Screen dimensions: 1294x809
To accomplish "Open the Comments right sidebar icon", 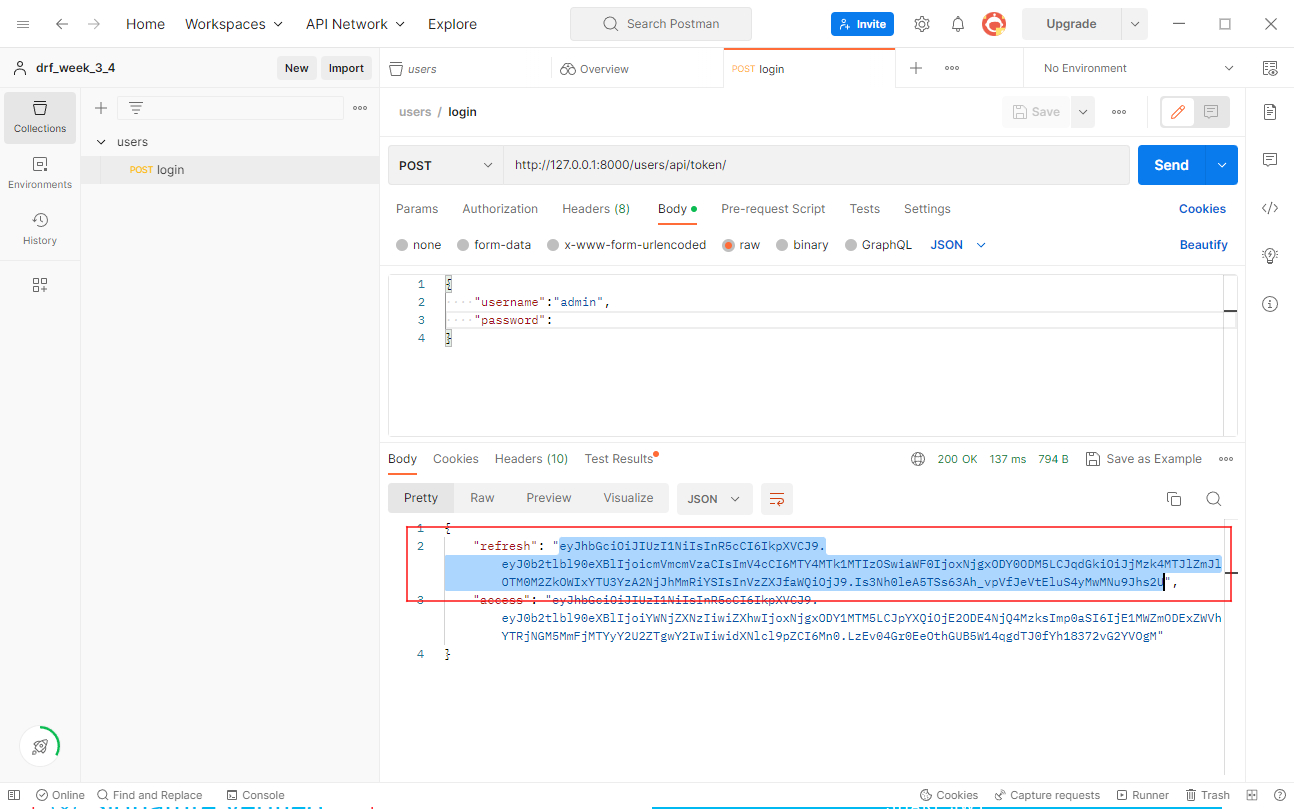I will click(1270, 160).
